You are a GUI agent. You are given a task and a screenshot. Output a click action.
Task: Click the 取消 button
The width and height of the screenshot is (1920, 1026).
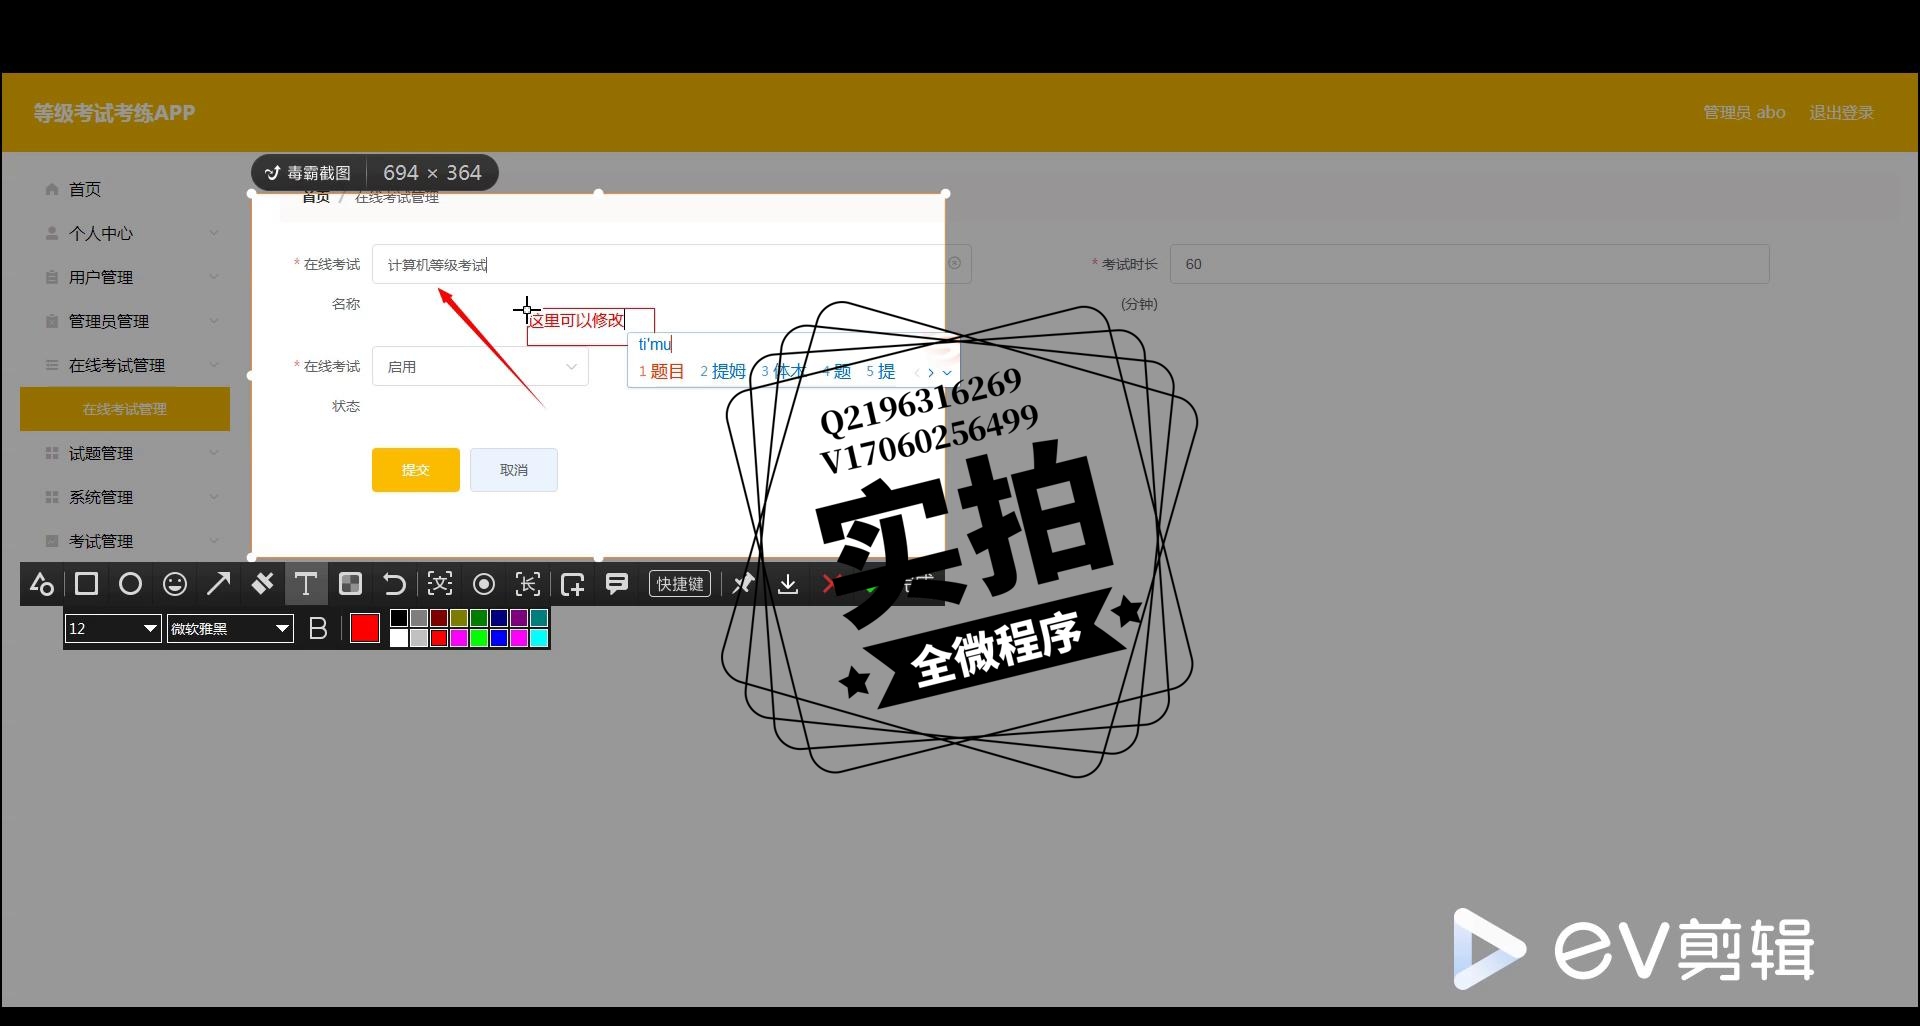tap(514, 470)
